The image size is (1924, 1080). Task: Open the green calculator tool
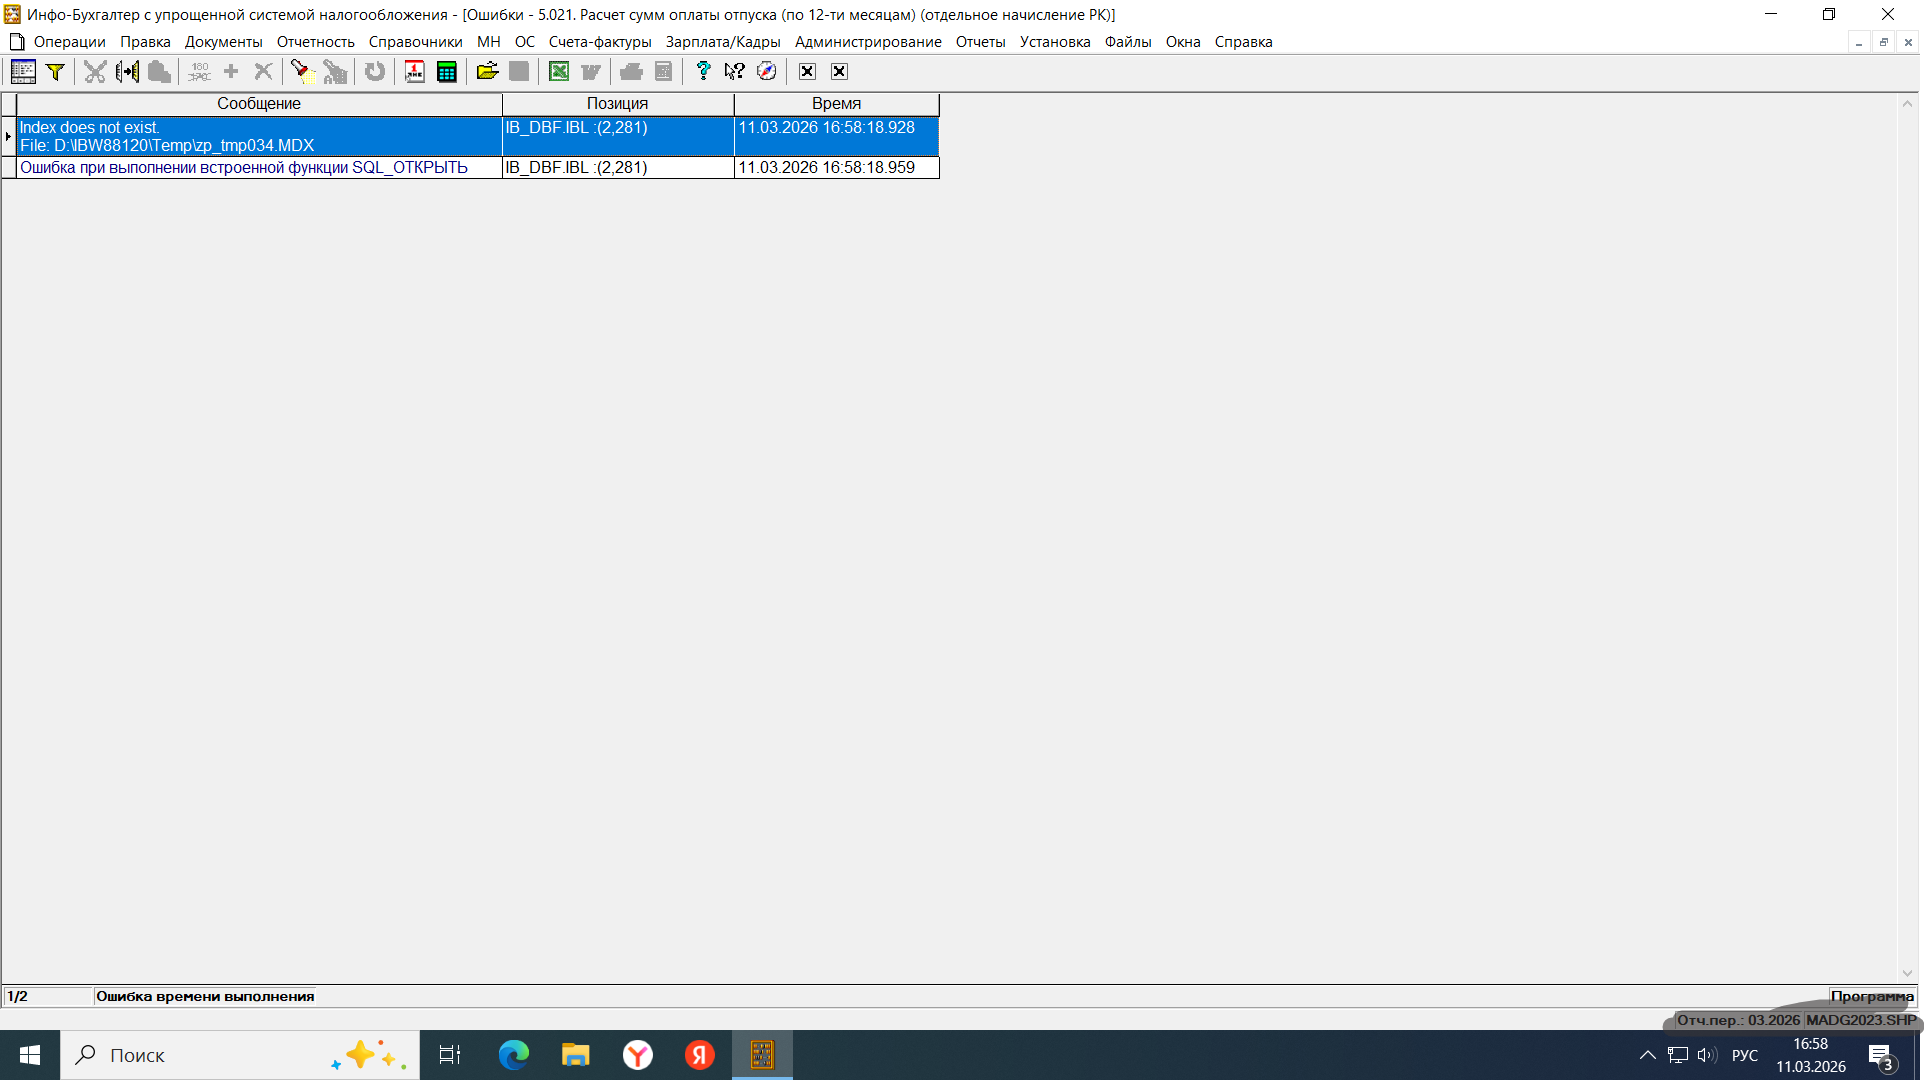coord(447,71)
